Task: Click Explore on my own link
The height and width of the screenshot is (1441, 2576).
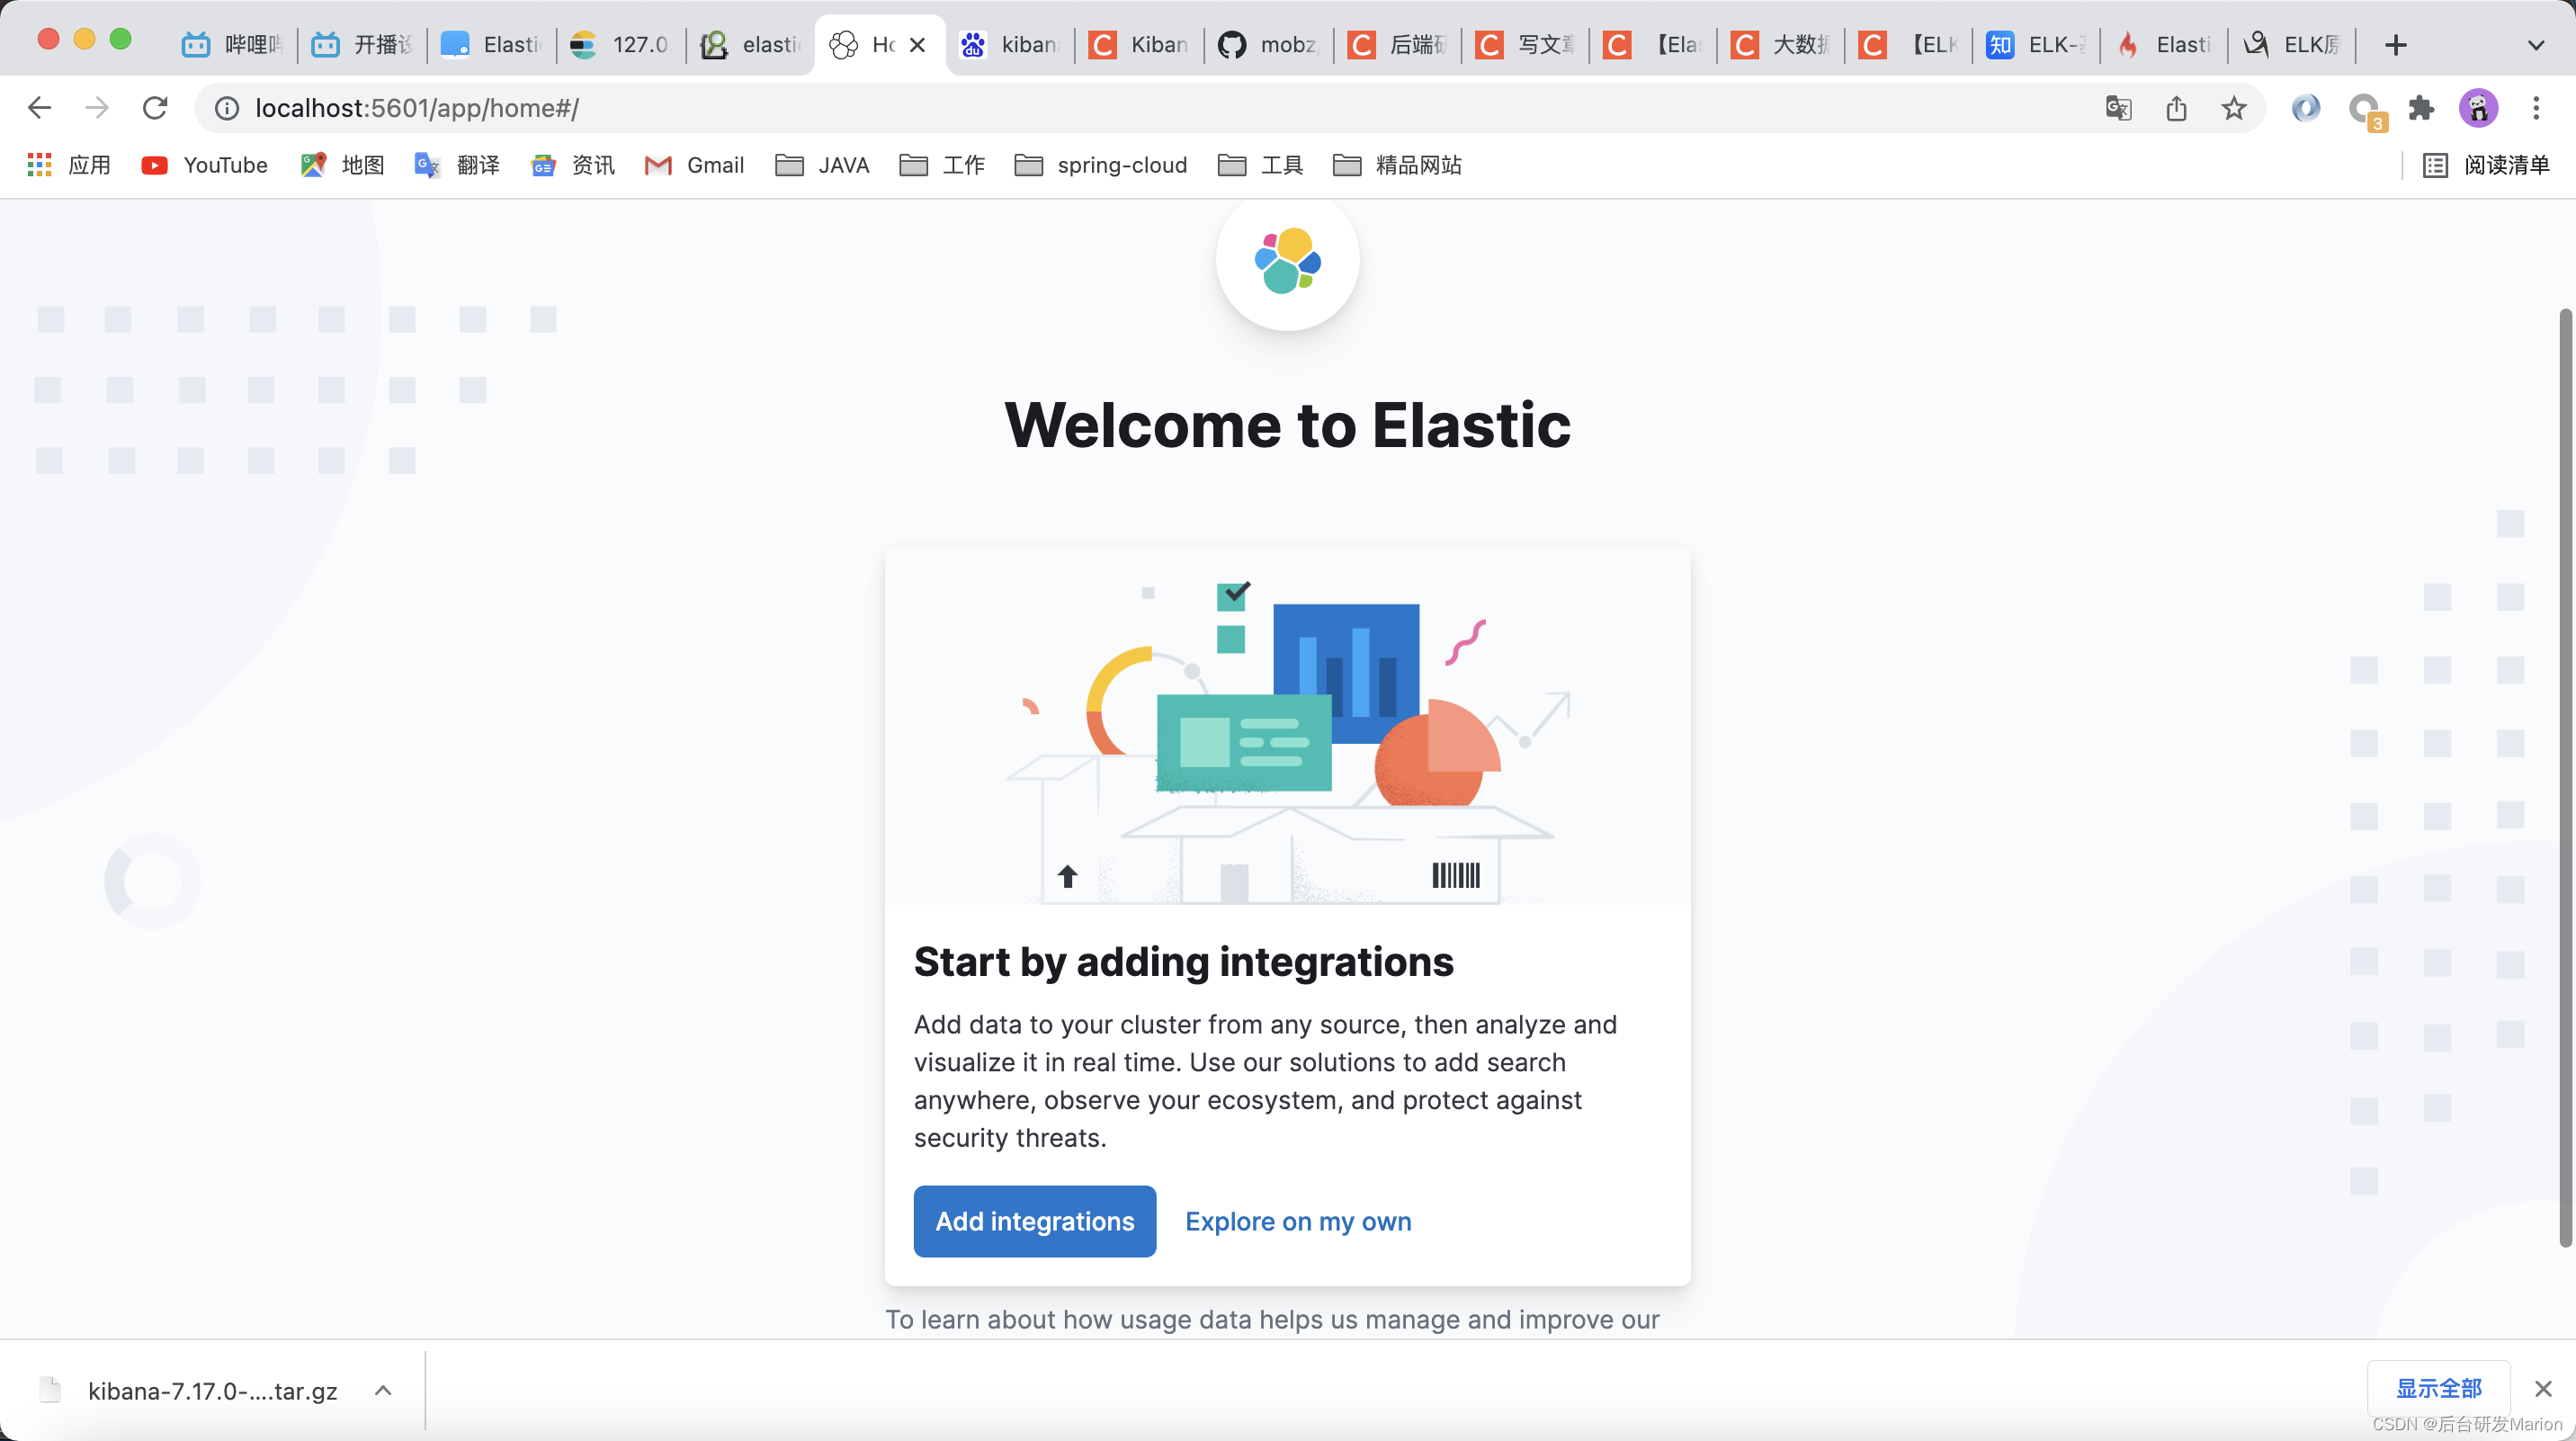Action: 1297,1221
